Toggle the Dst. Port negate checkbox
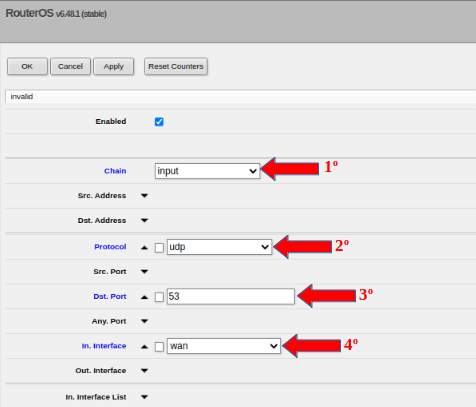The image size is (476, 407). pos(159,297)
